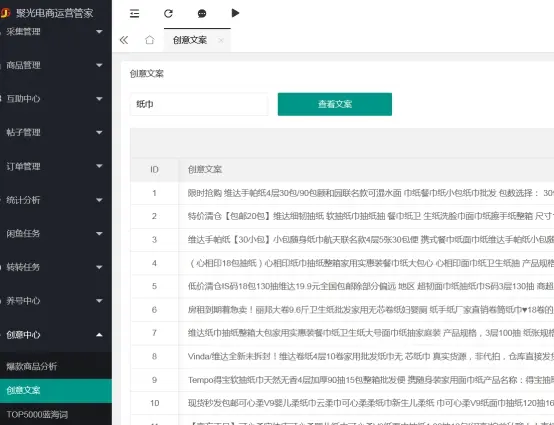
Task: Click the refresh icon in top toolbar
Action: click(x=168, y=13)
